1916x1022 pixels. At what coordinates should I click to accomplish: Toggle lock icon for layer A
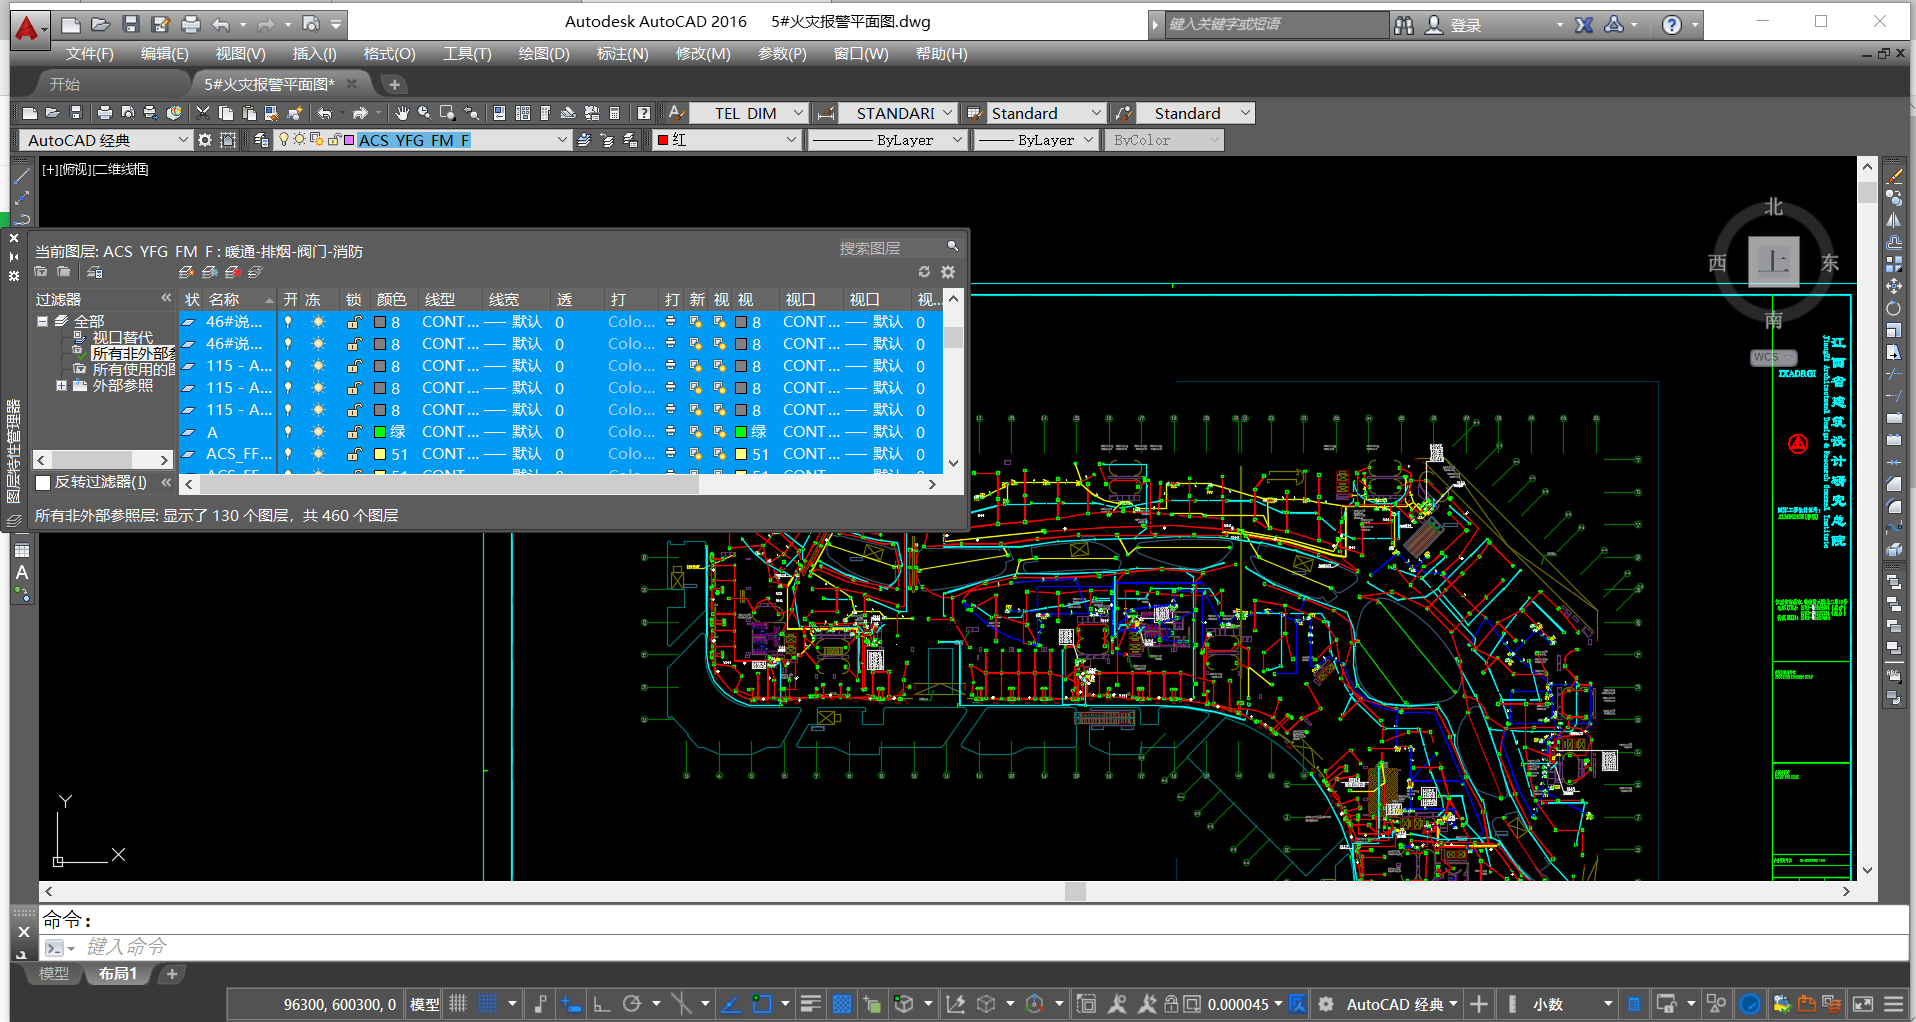click(354, 432)
